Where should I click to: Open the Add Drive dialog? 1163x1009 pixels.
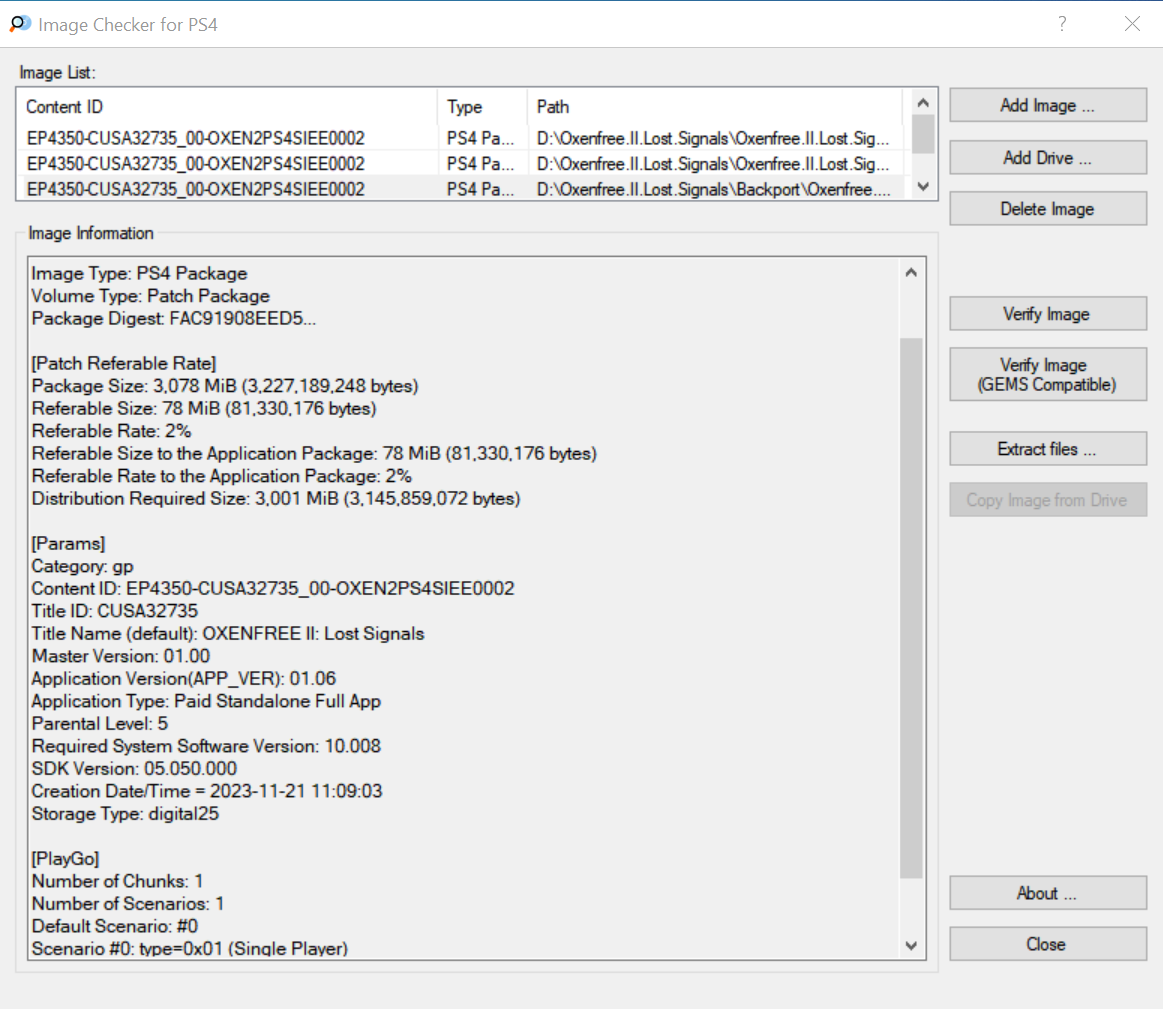pyautogui.click(x=1047, y=157)
